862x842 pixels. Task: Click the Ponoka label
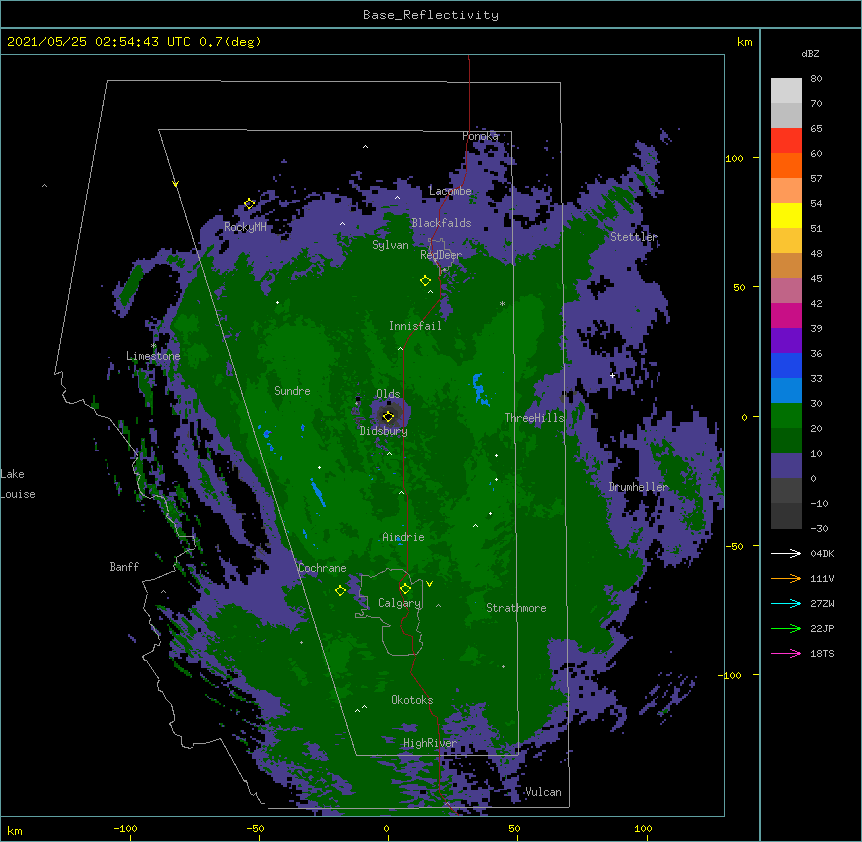[480, 136]
